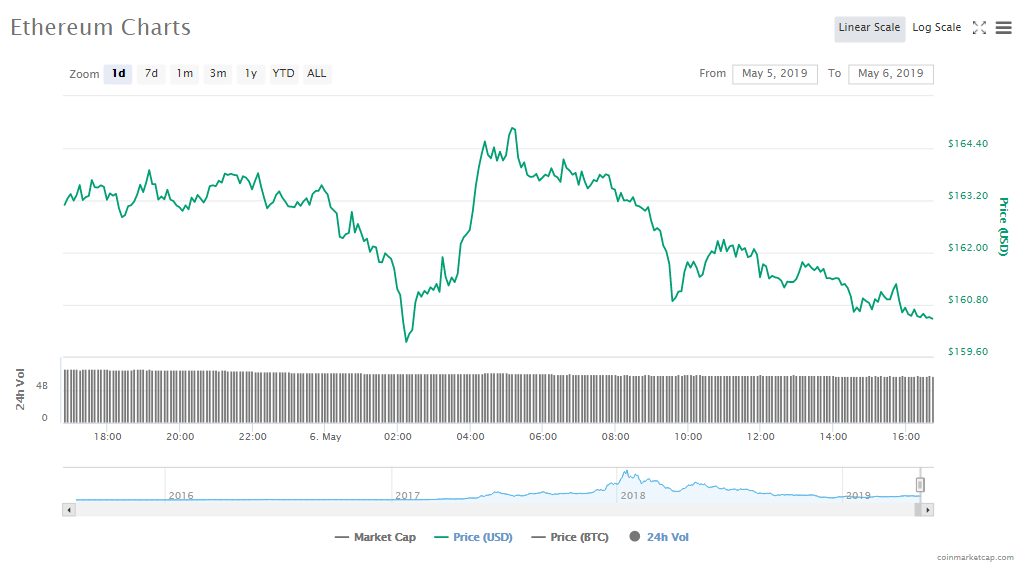Choose the YTD zoom option

(x=284, y=74)
